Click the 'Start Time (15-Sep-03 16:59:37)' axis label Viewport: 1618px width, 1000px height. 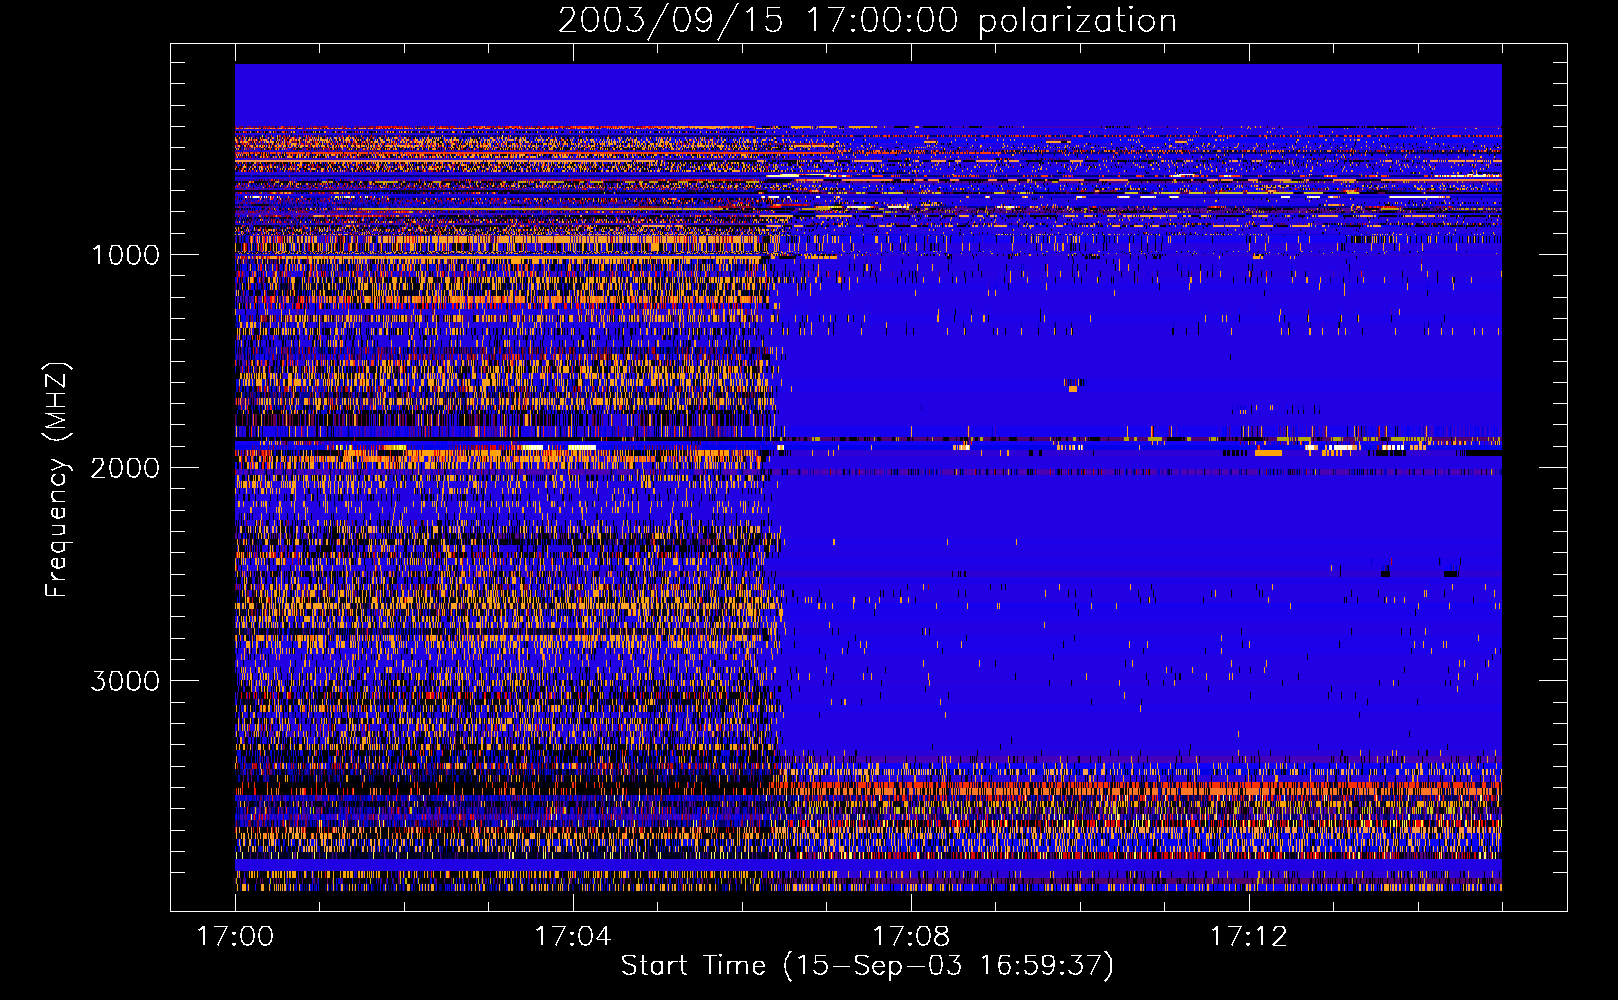(867, 966)
